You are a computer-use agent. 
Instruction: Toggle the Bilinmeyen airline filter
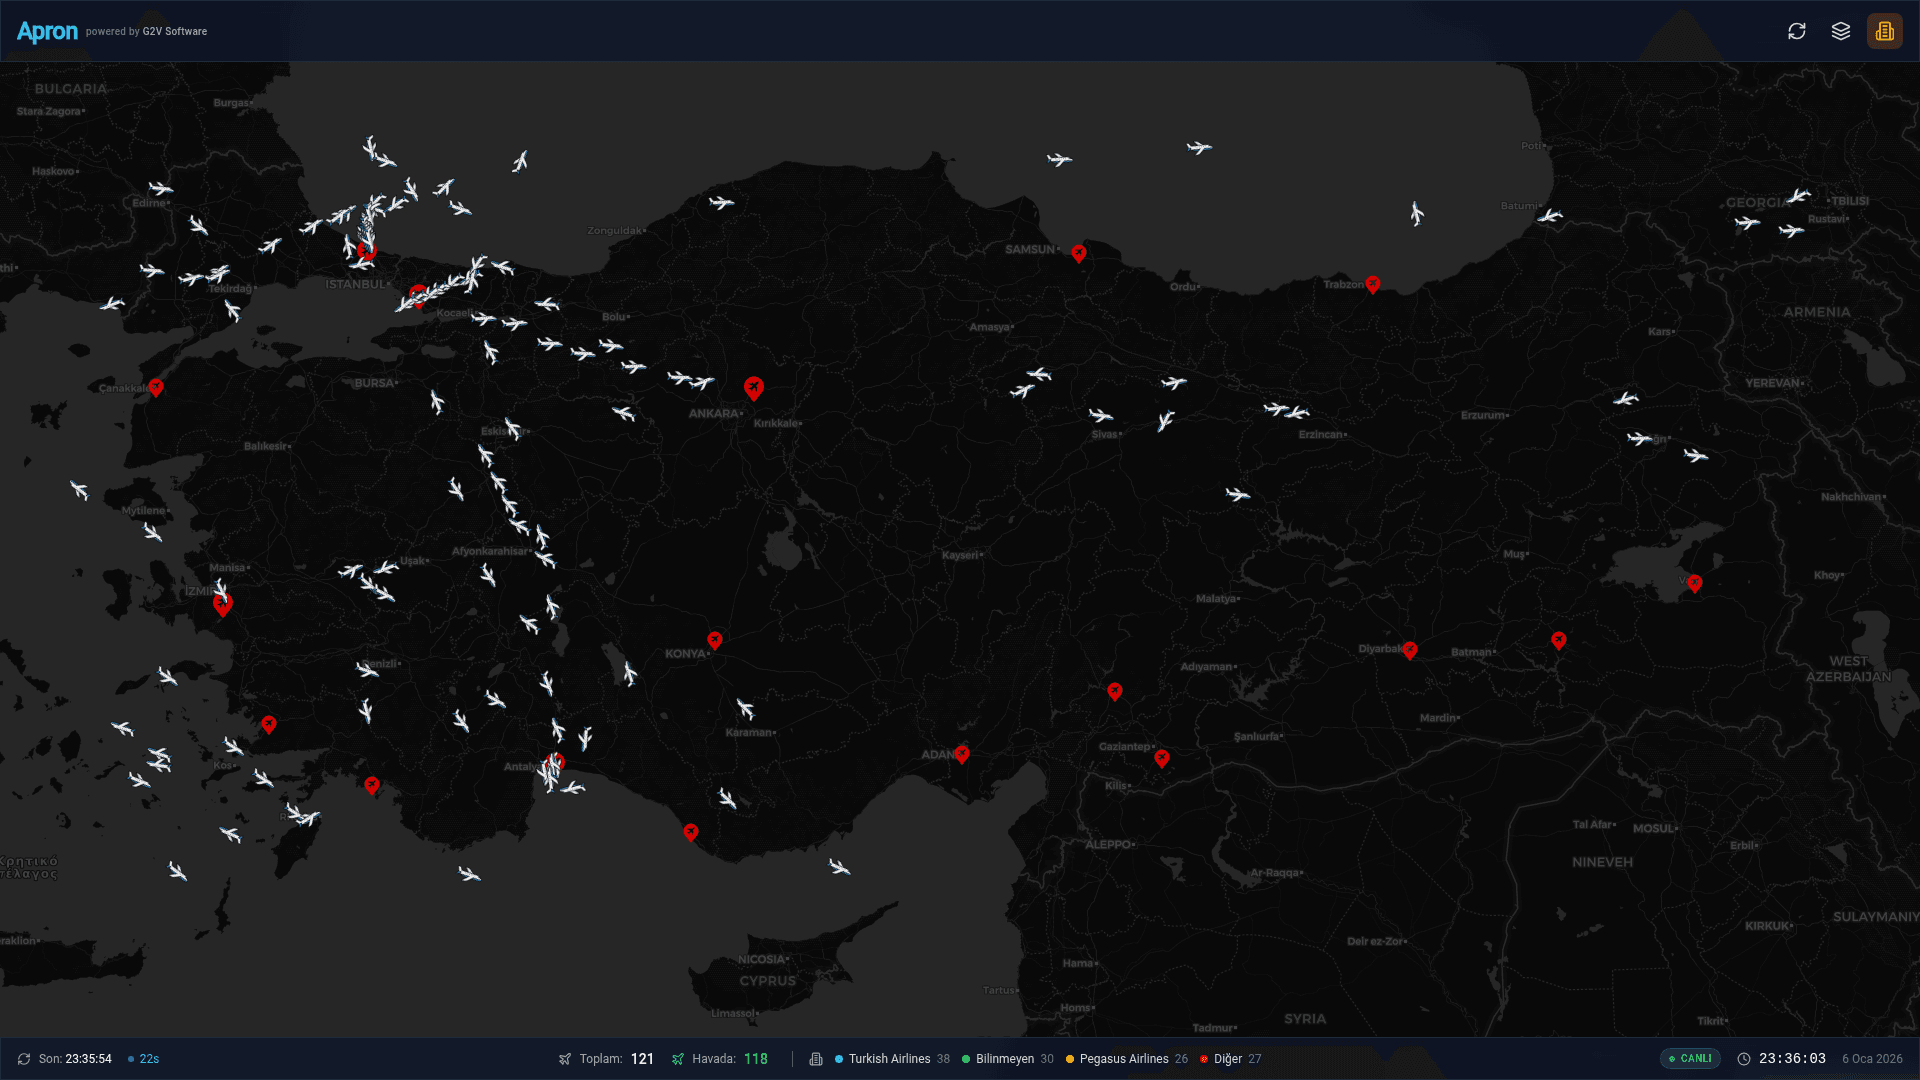point(1005,1059)
